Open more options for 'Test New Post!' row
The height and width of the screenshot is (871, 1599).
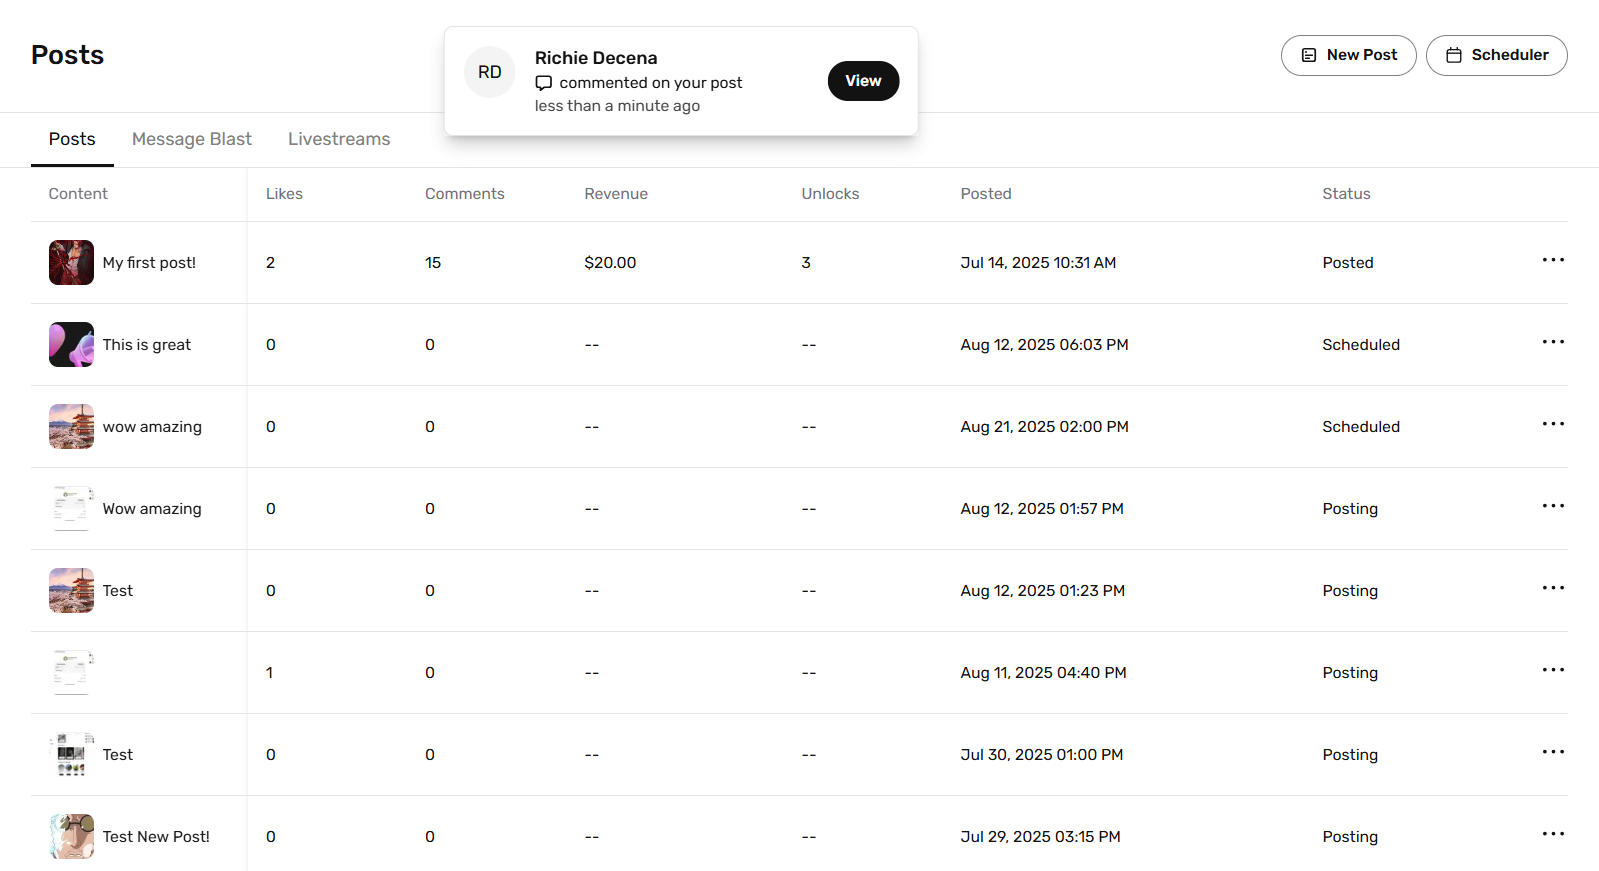pos(1552,835)
